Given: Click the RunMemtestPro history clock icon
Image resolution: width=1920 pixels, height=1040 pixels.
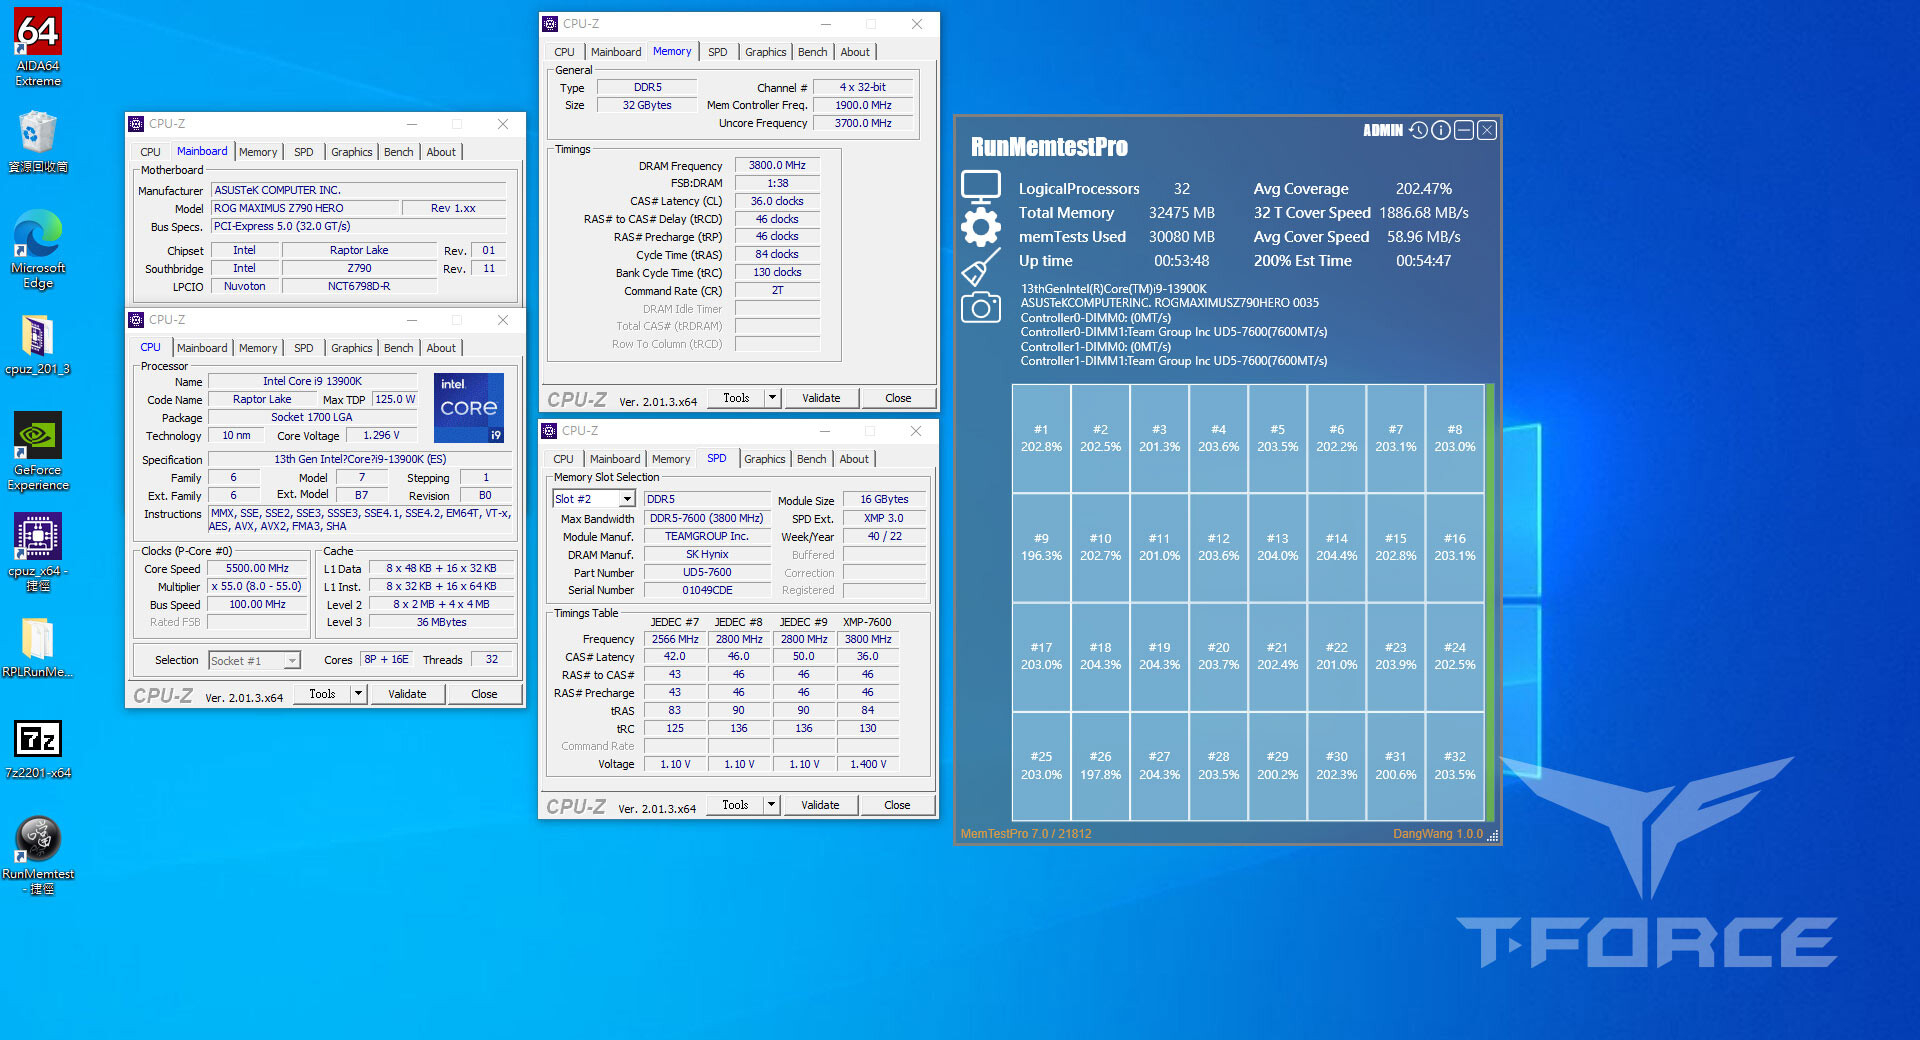Looking at the screenshot, I should point(1418,130).
